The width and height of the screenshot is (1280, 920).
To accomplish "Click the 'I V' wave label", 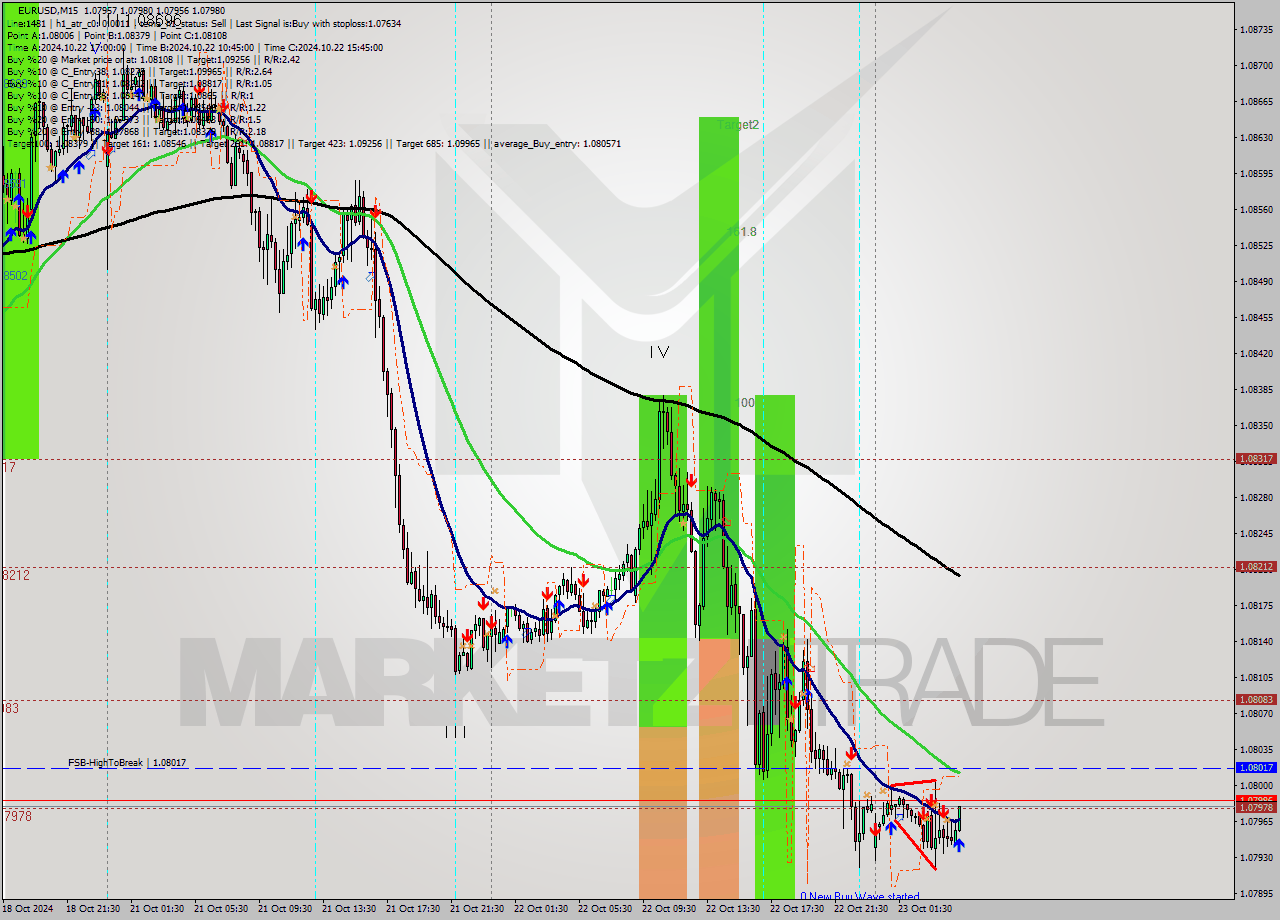I will 658,351.
